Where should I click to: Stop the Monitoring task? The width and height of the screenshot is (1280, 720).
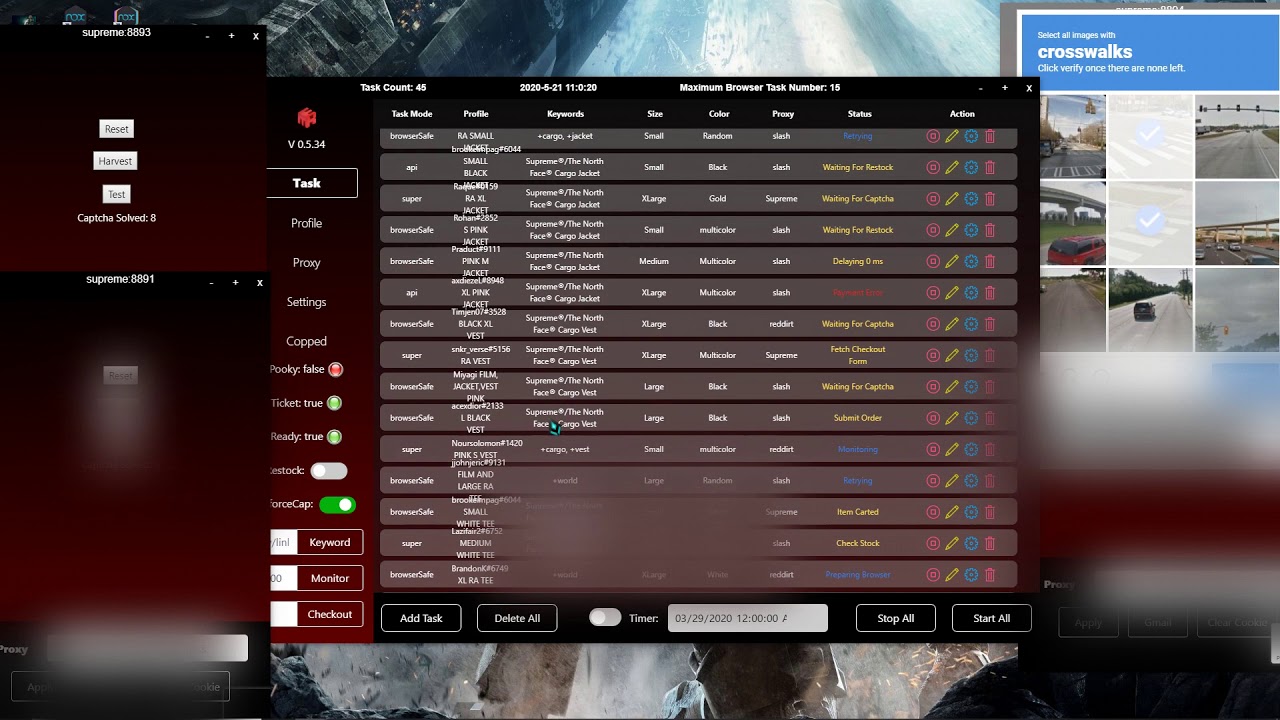933,449
